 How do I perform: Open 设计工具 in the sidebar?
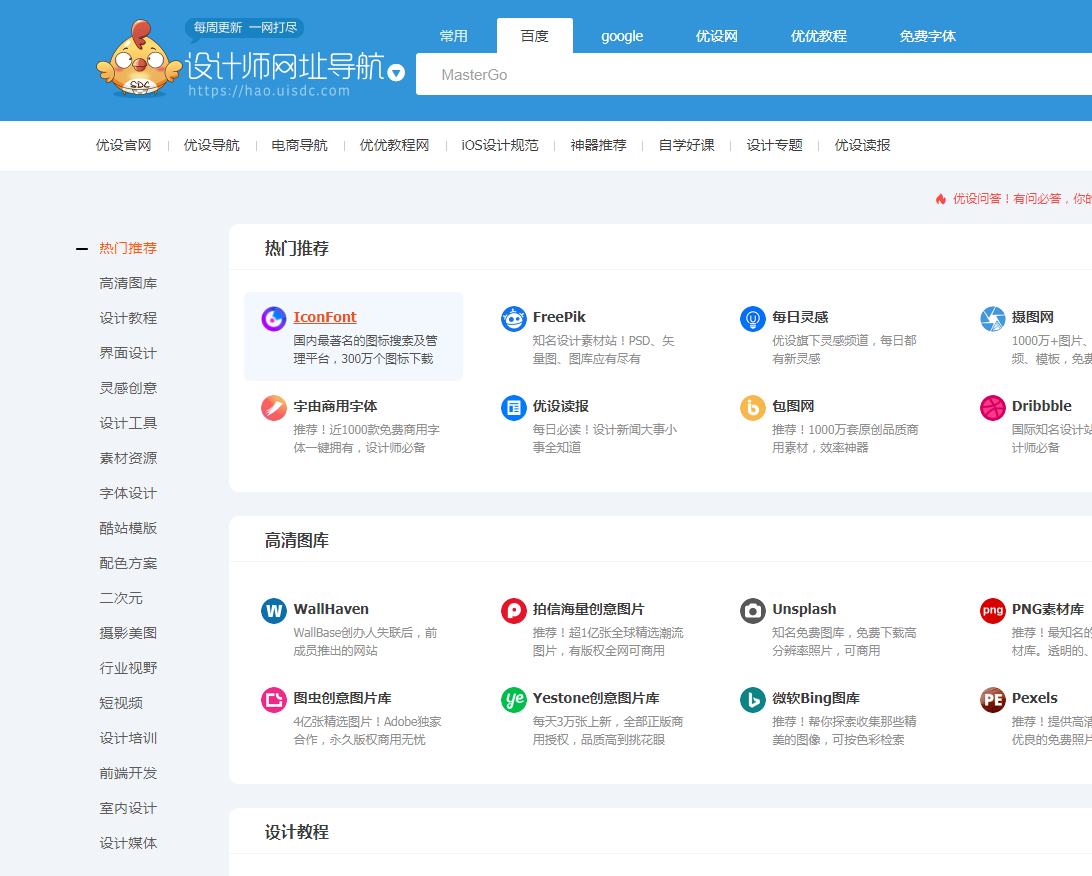pos(128,423)
